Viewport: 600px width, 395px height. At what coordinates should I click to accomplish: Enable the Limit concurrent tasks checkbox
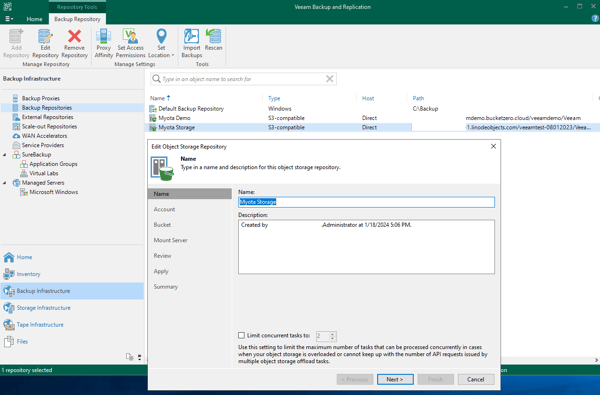point(241,336)
